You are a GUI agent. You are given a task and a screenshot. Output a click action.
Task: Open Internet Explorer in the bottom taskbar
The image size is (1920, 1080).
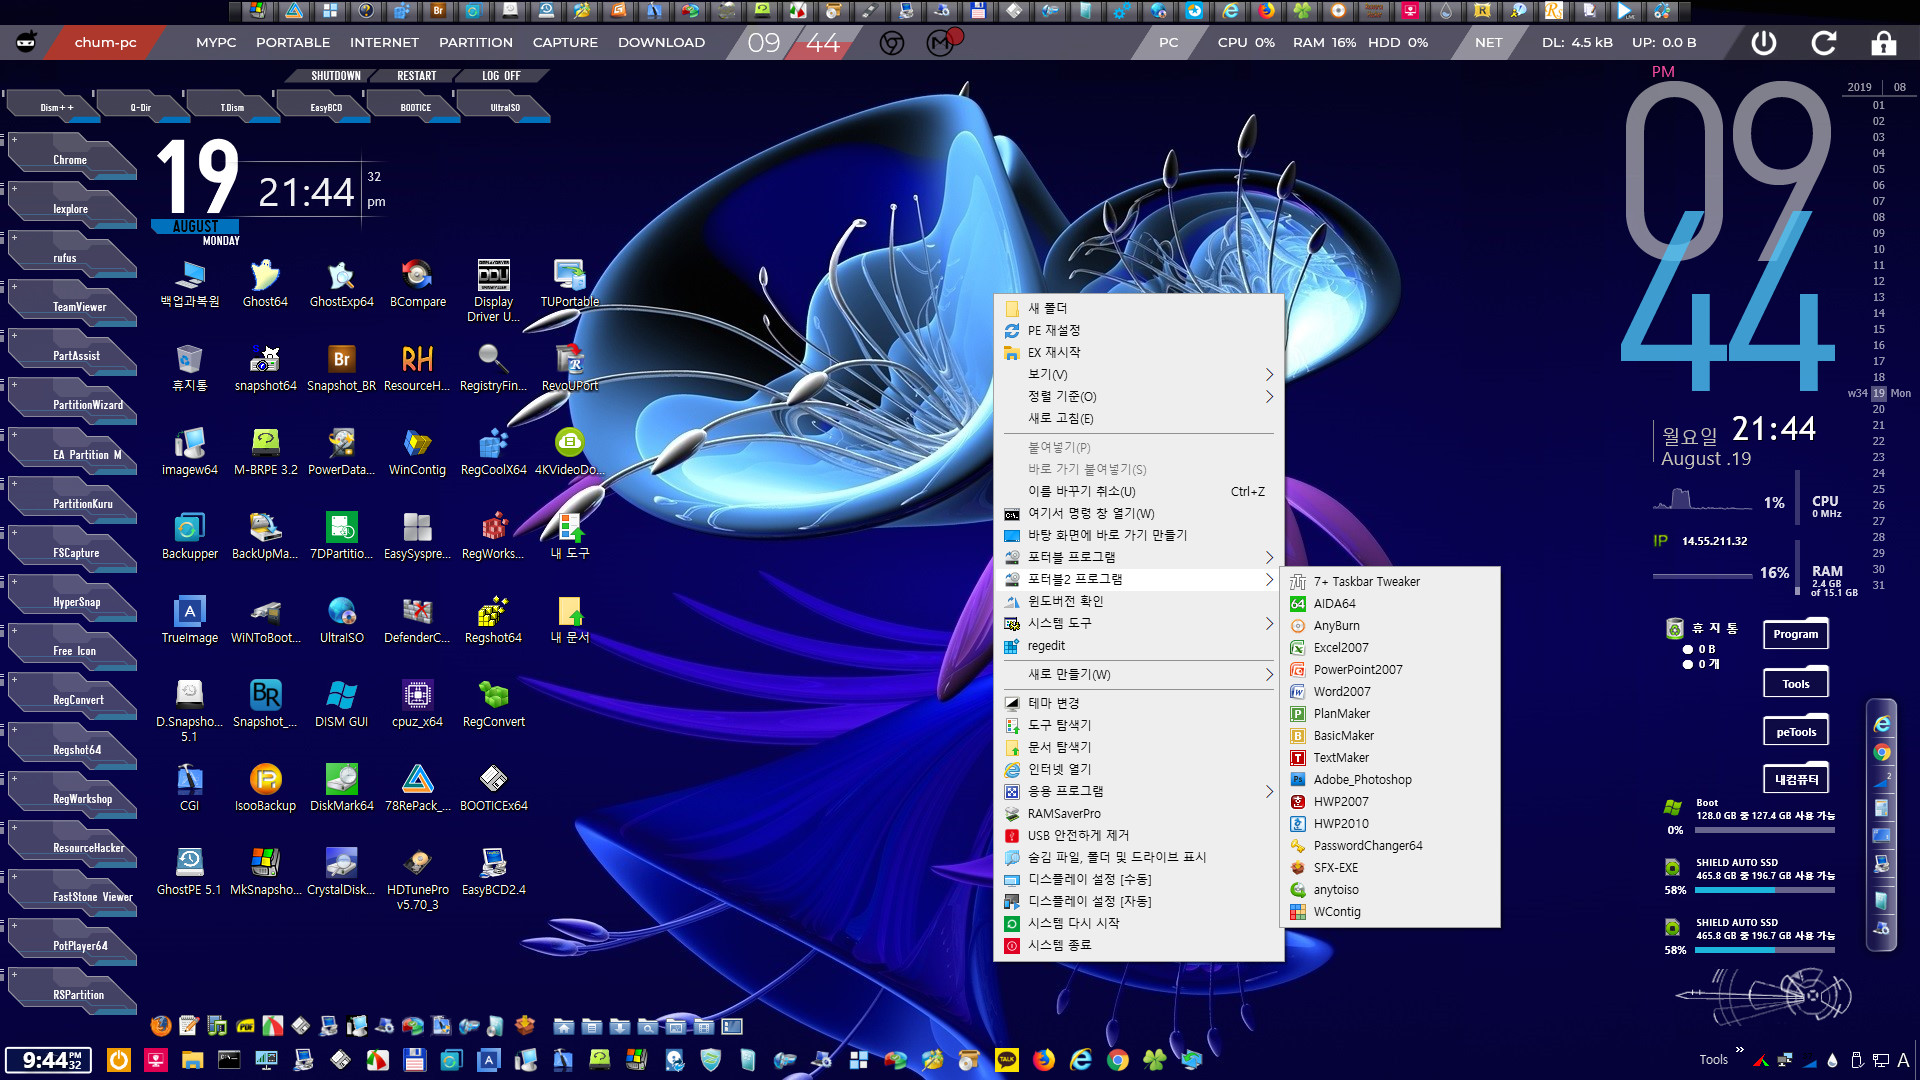(x=1081, y=1059)
